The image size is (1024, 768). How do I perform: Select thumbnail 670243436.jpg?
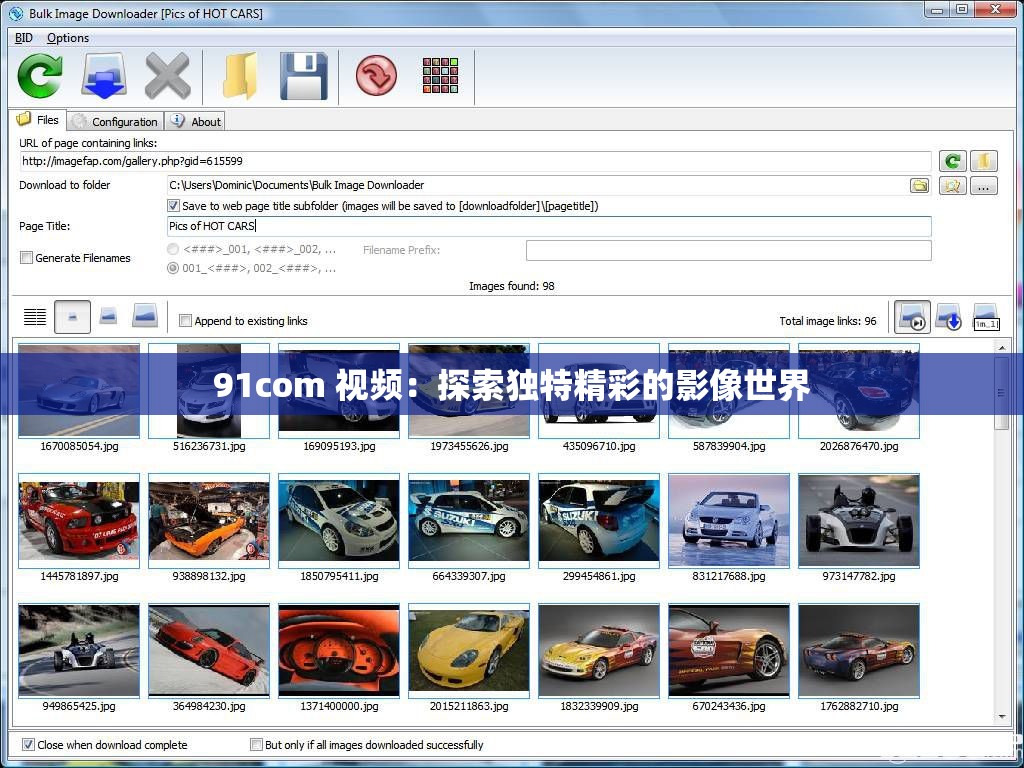(728, 650)
